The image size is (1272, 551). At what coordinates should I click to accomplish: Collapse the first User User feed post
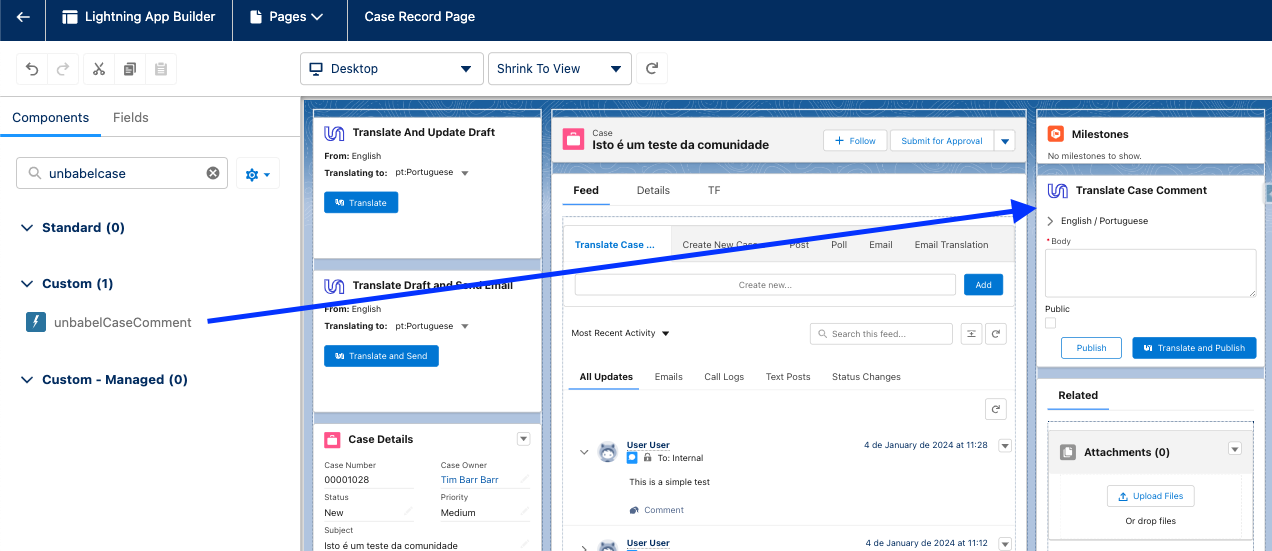(585, 452)
